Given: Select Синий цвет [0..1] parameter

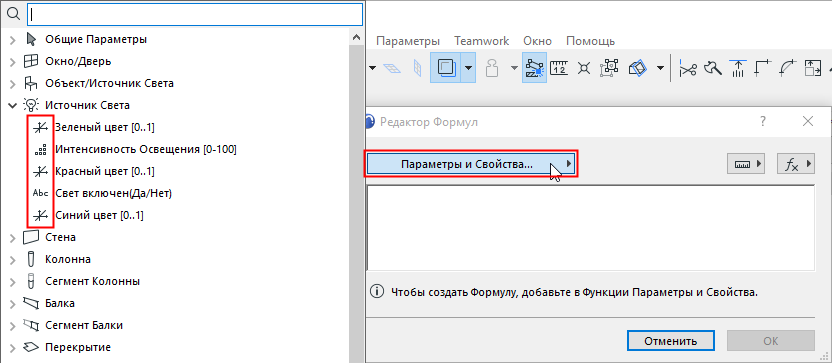Looking at the screenshot, I should (x=99, y=216).
